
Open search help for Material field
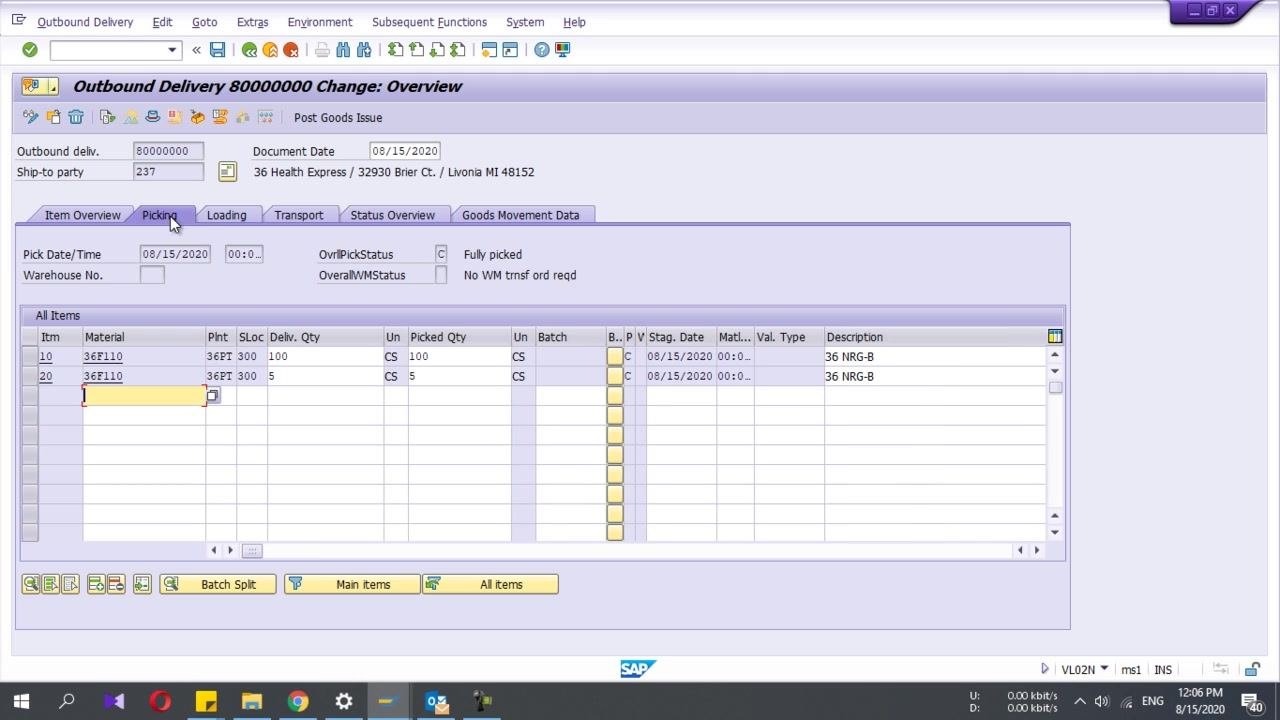tap(212, 396)
